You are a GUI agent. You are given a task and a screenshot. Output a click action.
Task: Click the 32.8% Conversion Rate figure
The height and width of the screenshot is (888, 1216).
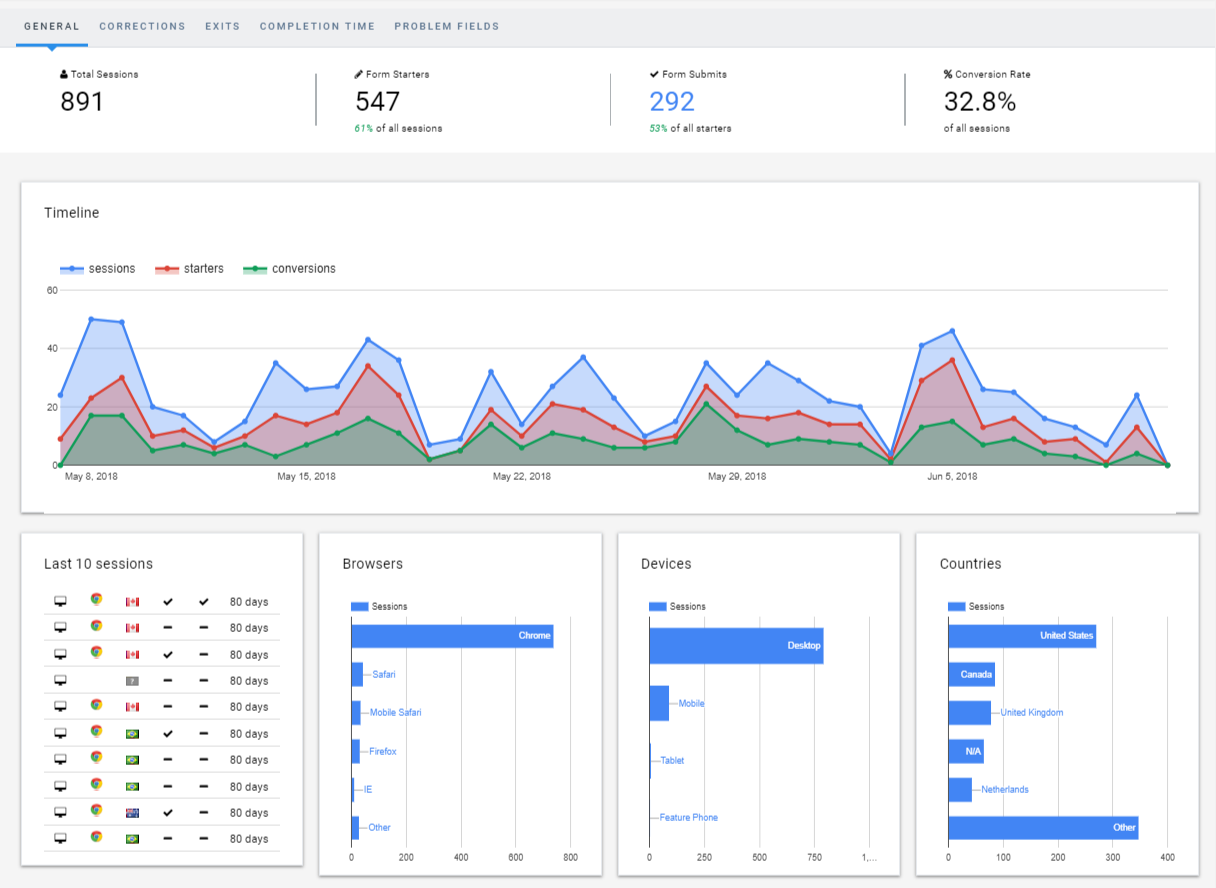pos(980,102)
